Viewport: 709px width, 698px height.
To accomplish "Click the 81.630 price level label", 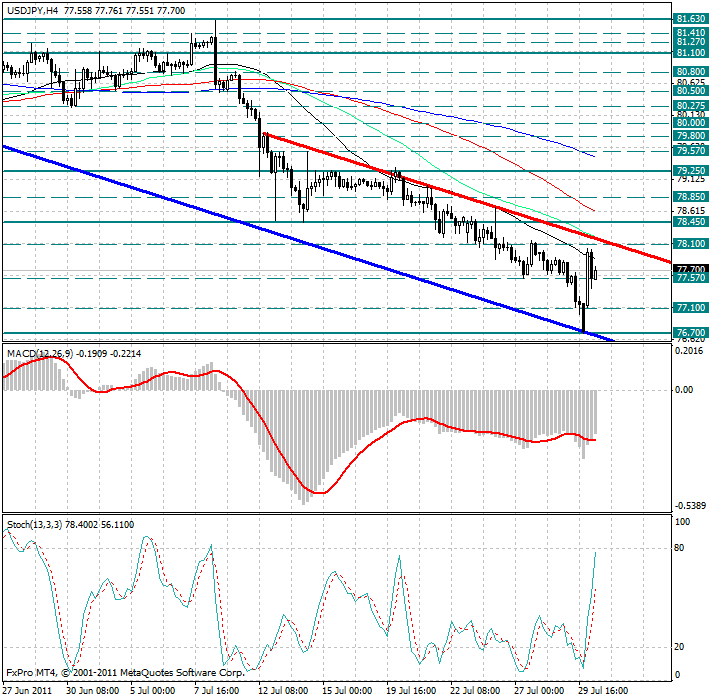I will 691,19.
